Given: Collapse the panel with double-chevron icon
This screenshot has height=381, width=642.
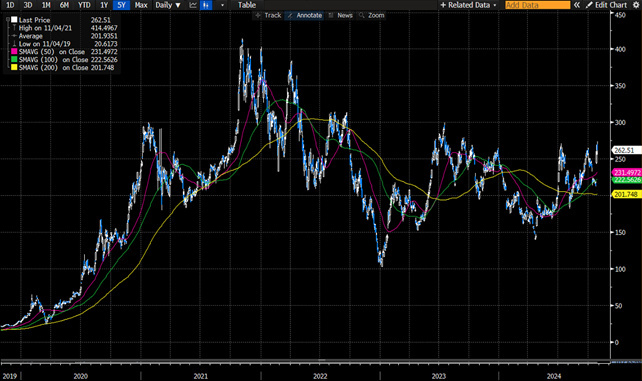Looking at the screenshot, I should click(x=577, y=5).
